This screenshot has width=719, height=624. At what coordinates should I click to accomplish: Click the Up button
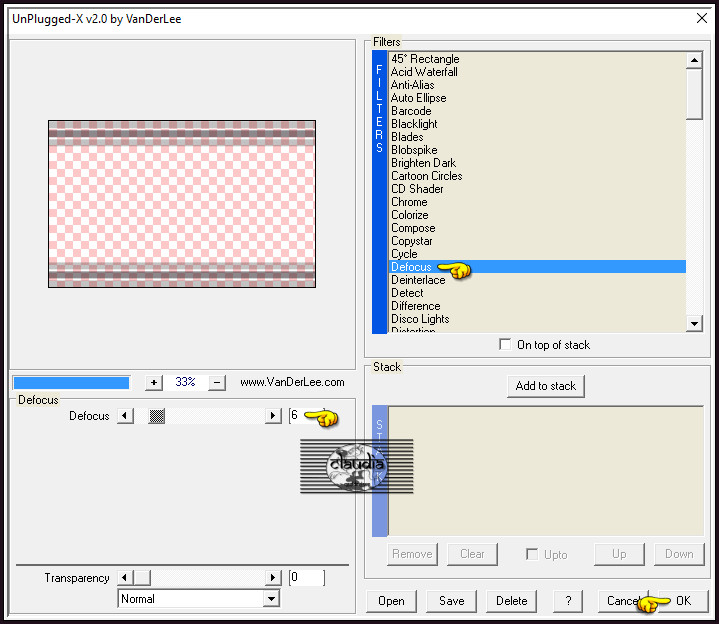[619, 554]
